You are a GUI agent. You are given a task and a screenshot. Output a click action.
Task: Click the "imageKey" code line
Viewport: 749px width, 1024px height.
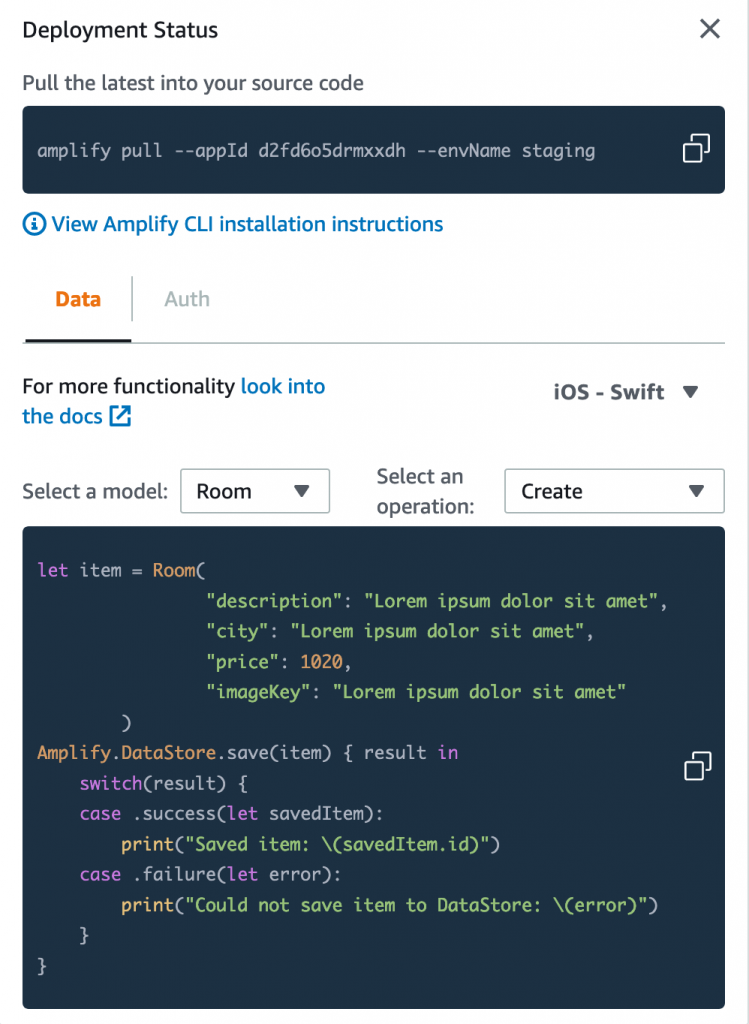coord(416,692)
